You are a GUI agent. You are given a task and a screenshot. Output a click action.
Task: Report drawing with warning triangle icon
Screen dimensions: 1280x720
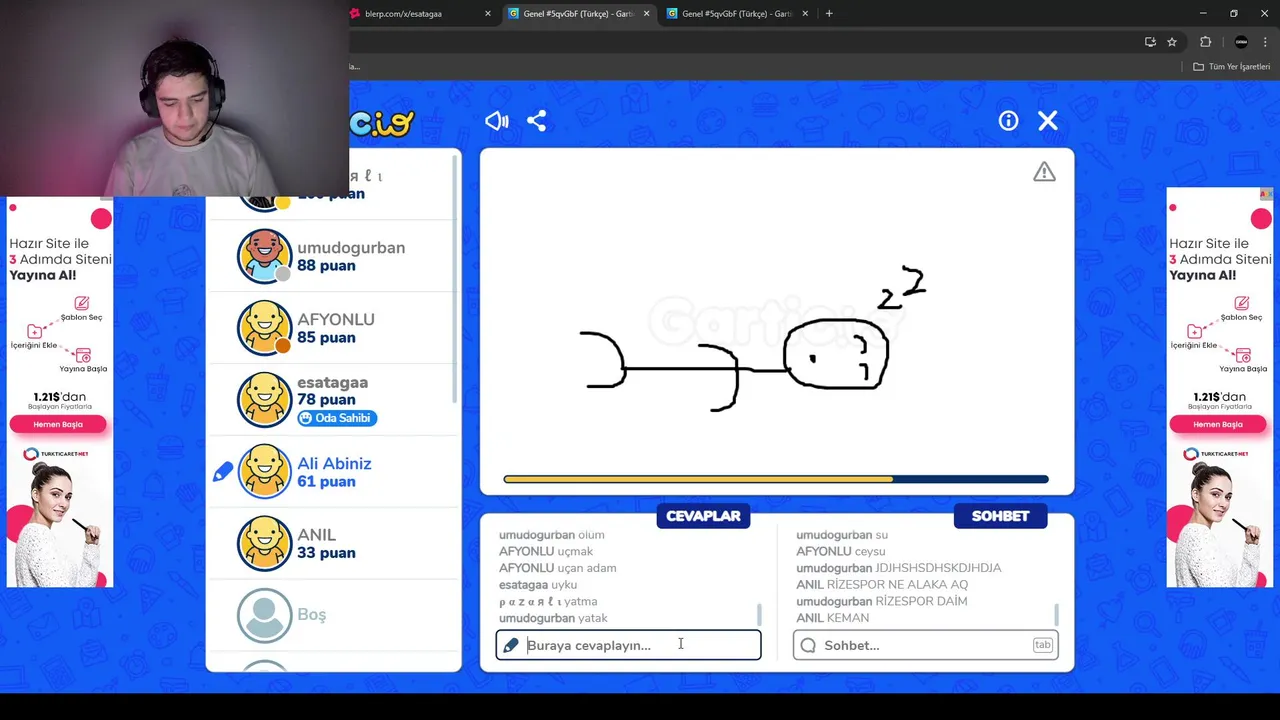pos(1044,172)
